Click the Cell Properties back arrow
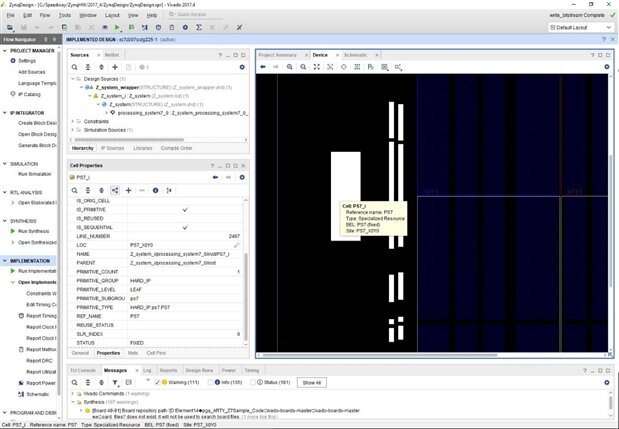Viewport: 619px width, 429px height. pos(215,177)
